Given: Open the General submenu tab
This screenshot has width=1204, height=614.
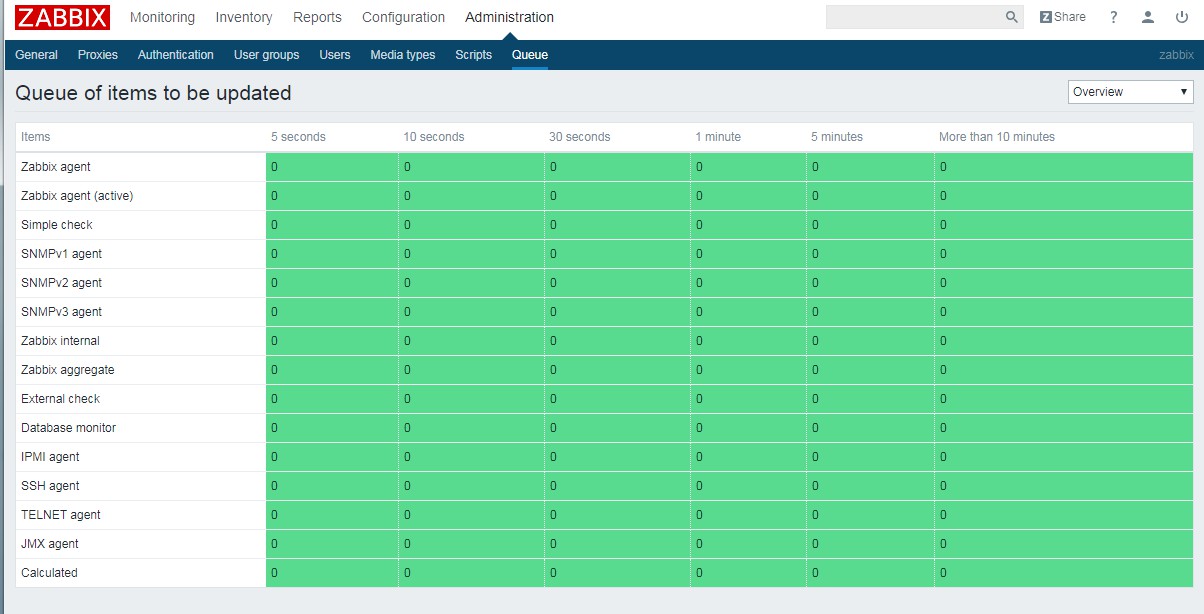Looking at the screenshot, I should click(x=36, y=55).
